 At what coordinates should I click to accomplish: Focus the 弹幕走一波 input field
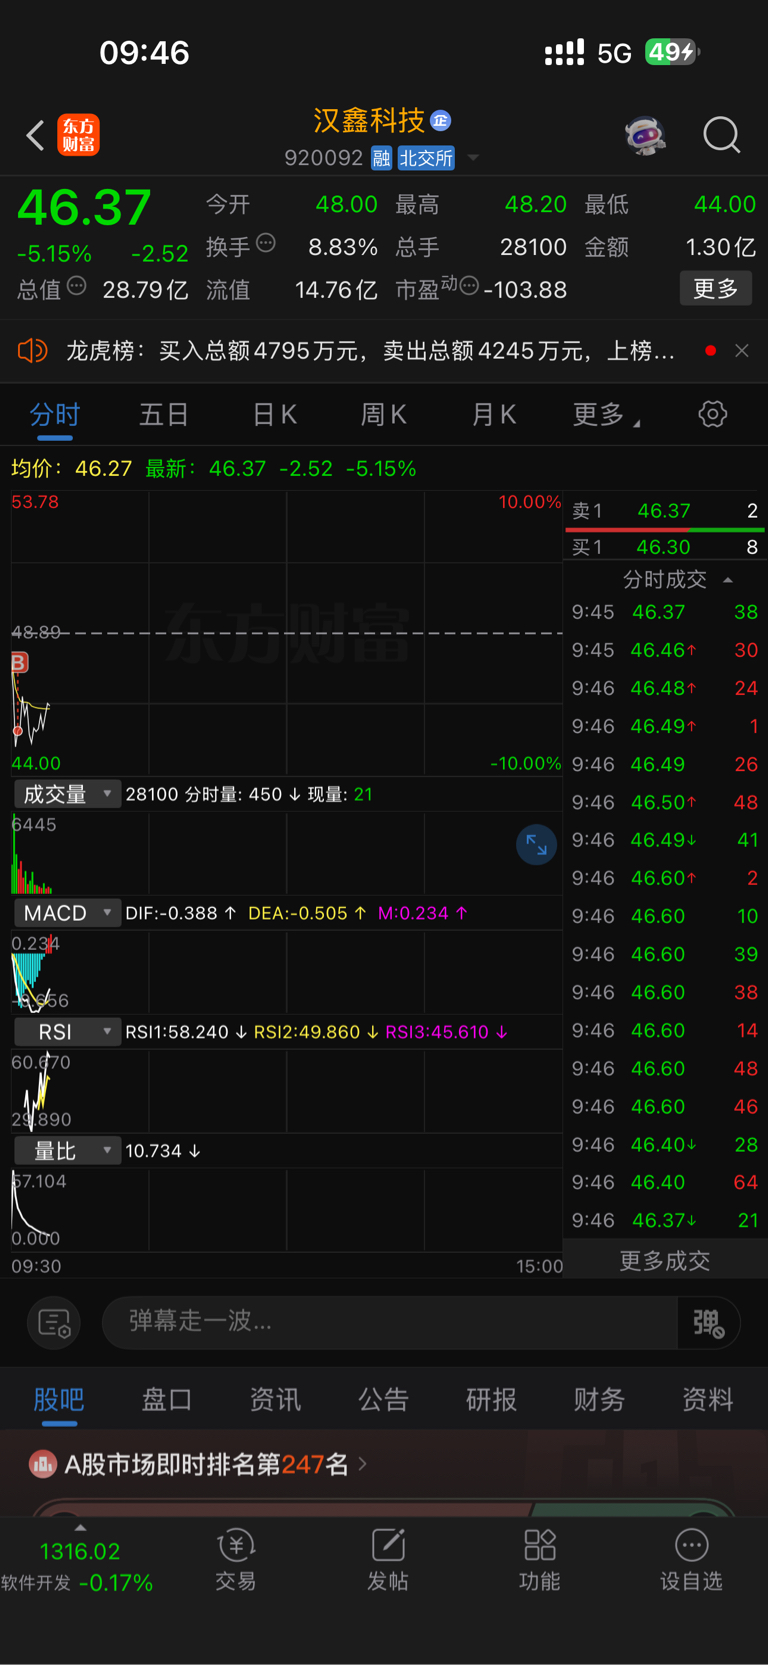390,1322
